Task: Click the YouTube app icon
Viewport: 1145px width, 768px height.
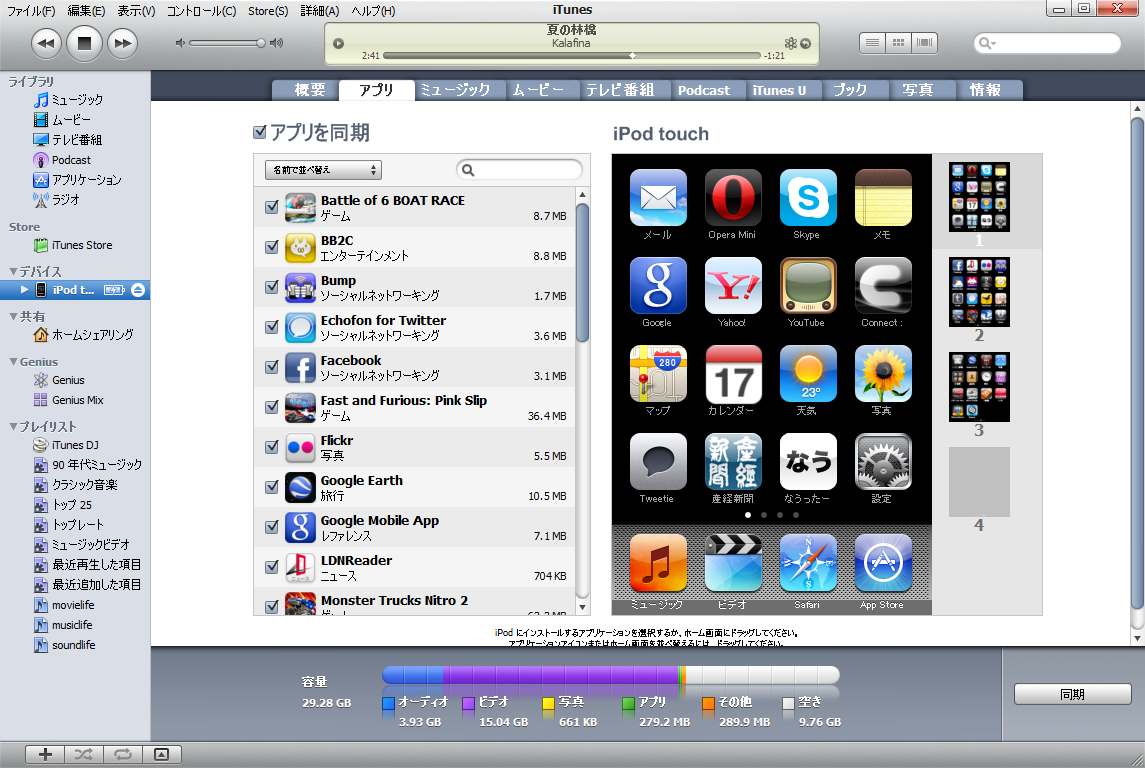Action: pos(808,285)
